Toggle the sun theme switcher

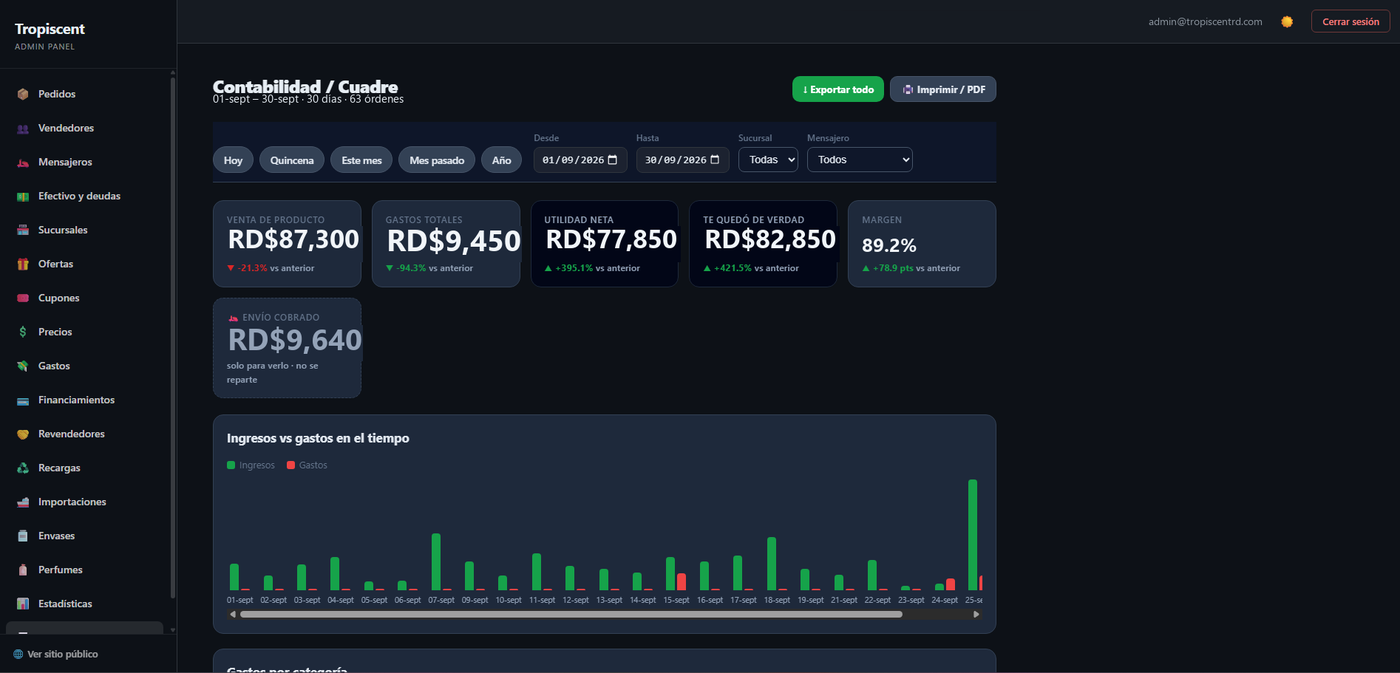tap(1287, 21)
